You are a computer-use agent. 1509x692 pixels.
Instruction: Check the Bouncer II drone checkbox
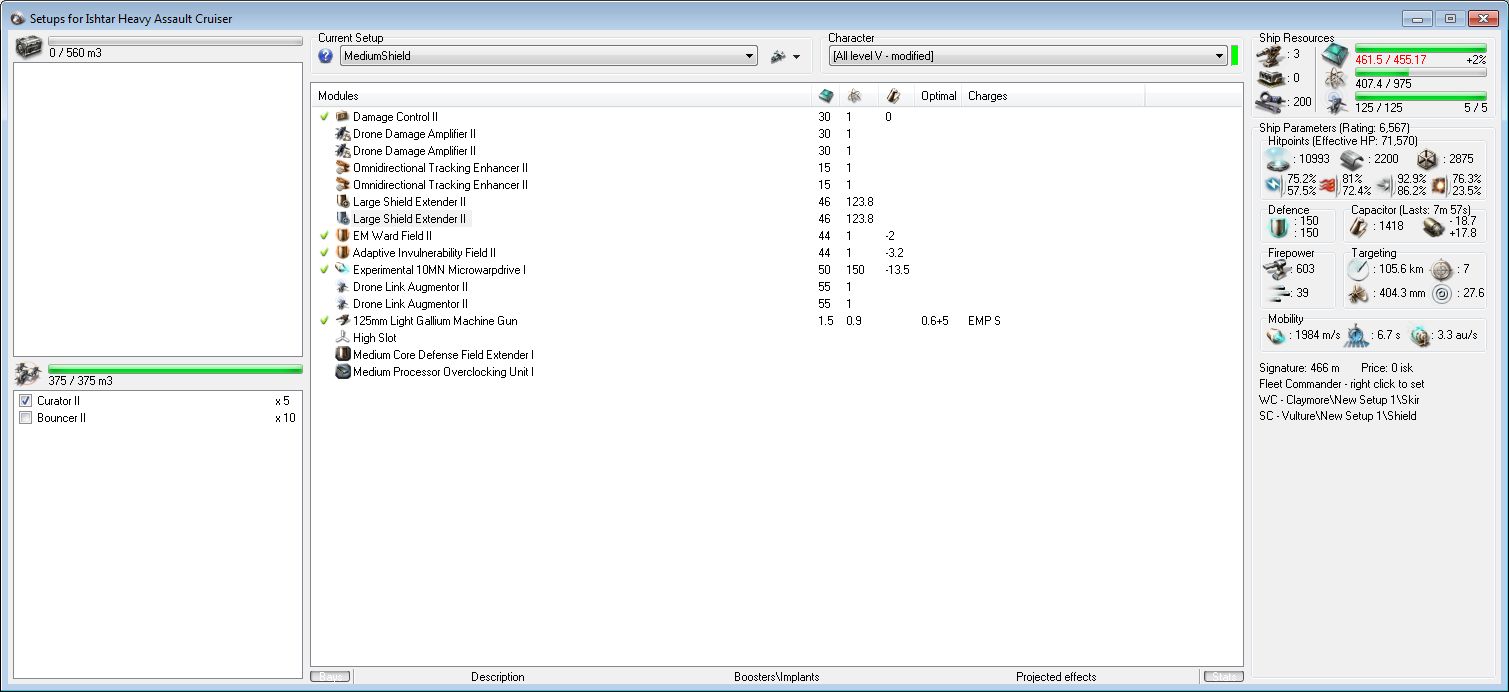point(26,418)
